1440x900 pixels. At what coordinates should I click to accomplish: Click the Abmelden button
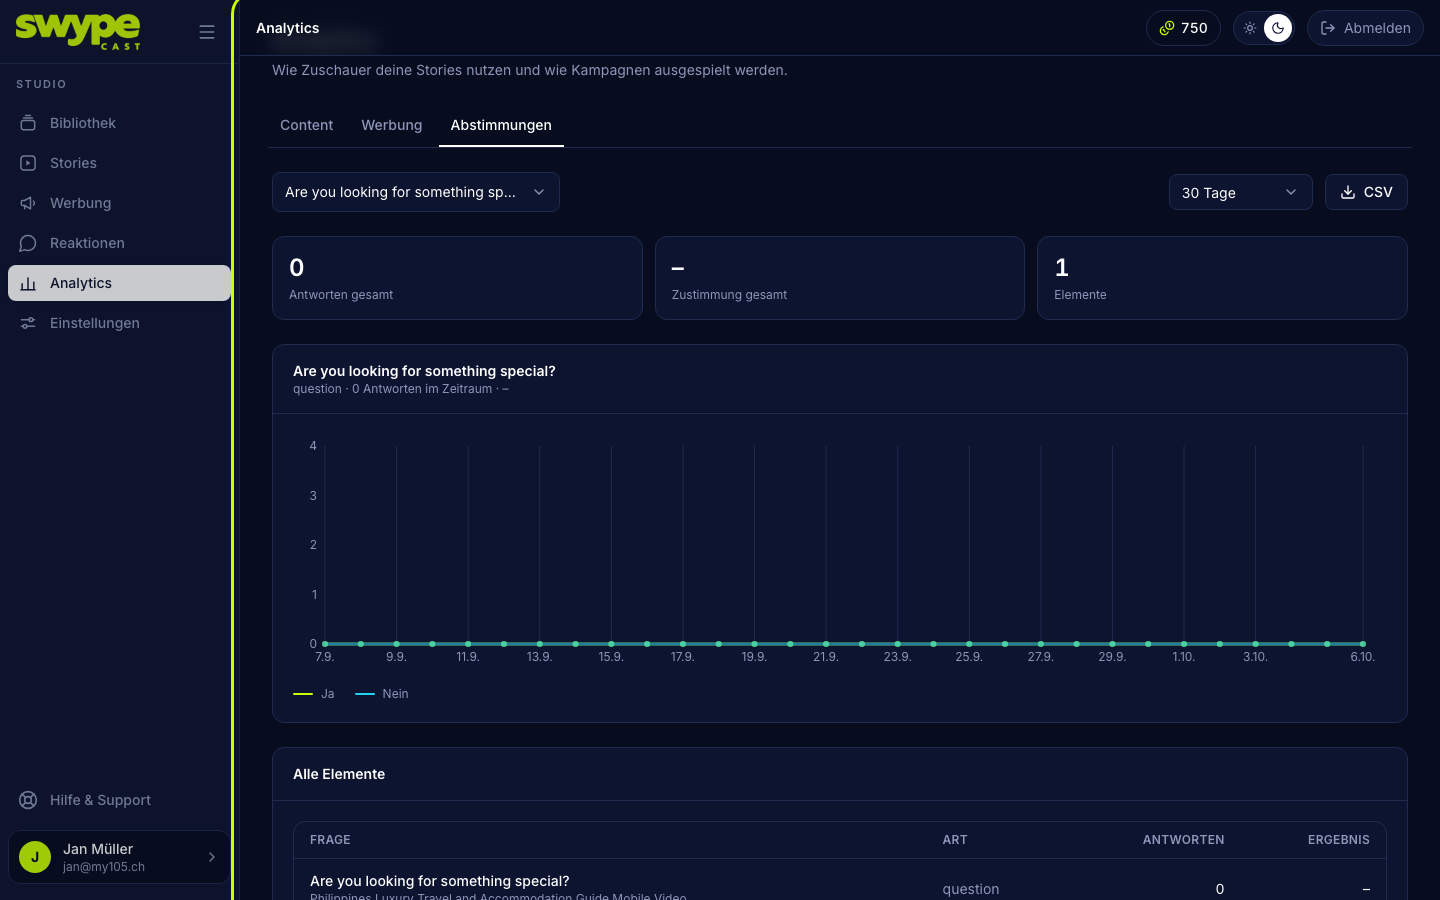(1365, 28)
